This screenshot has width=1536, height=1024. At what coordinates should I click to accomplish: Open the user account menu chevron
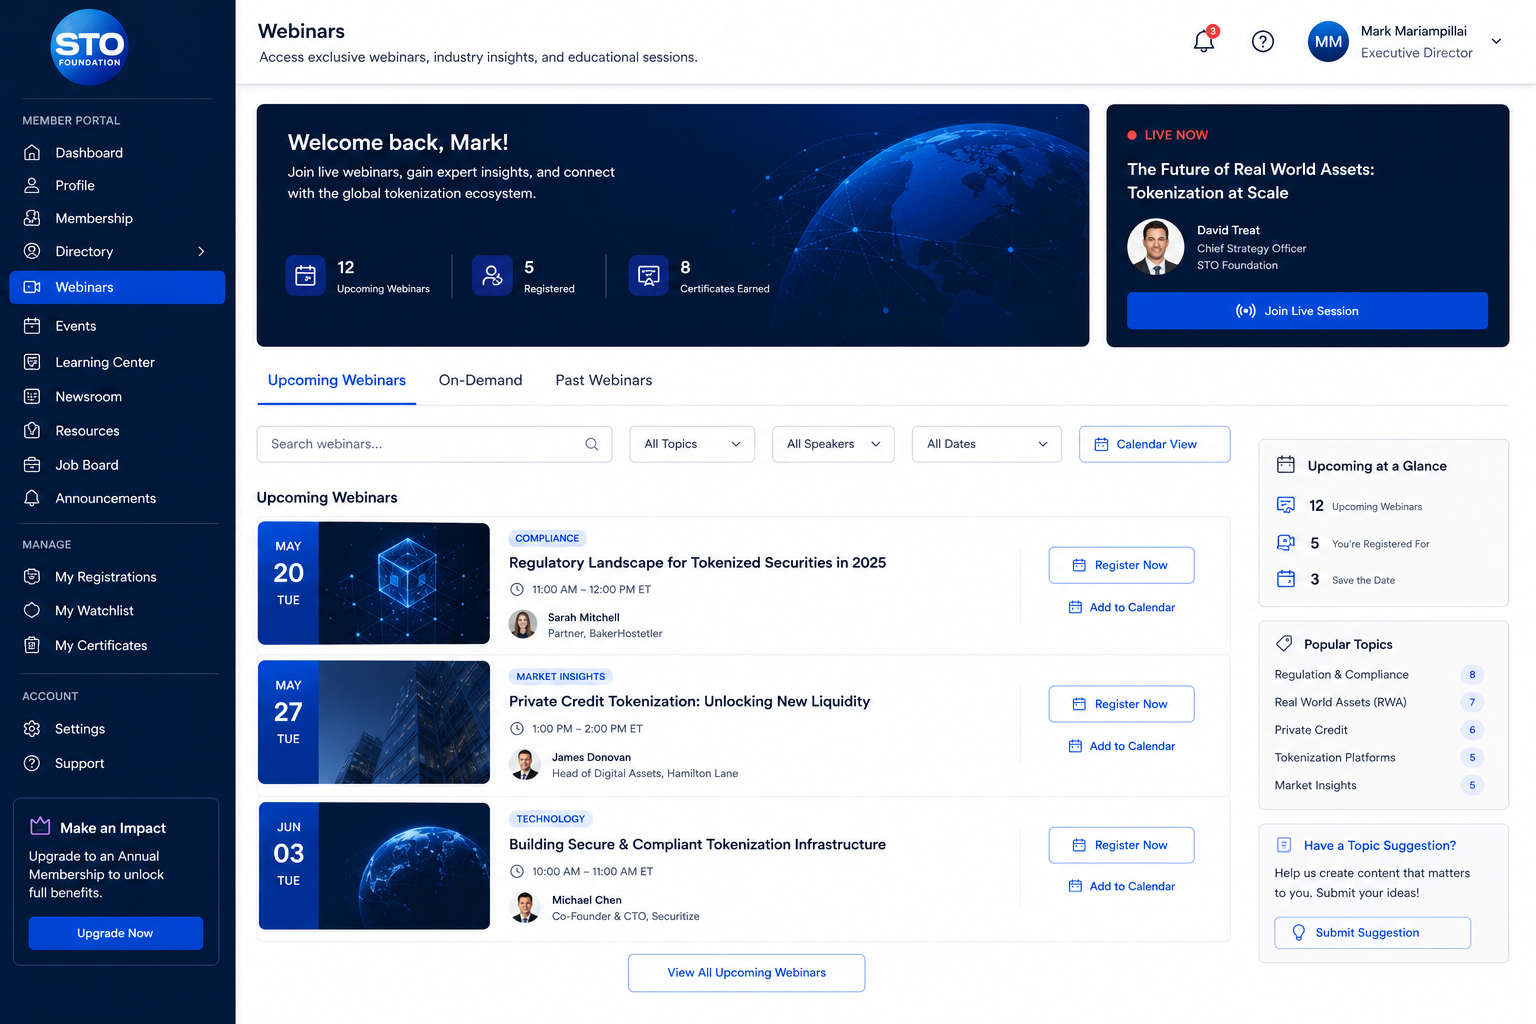click(1497, 41)
